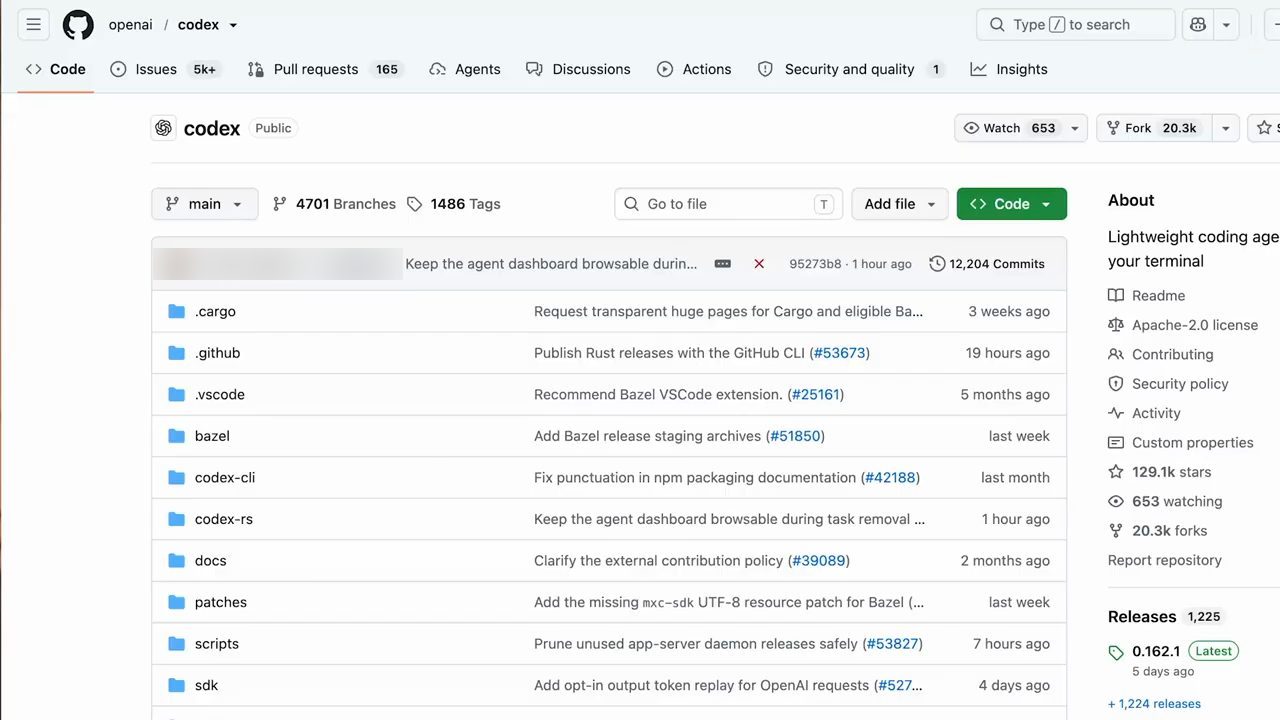Click the Activity pulse icon
The height and width of the screenshot is (720, 1280).
(x=1116, y=413)
